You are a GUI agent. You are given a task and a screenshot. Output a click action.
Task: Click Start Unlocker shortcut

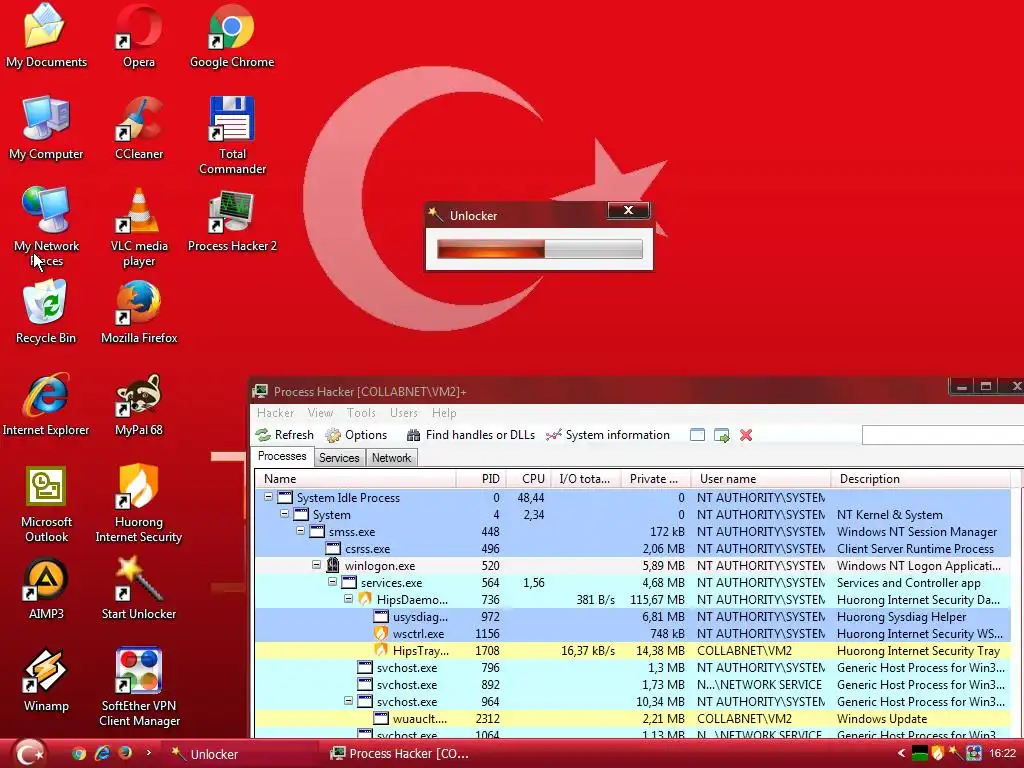point(138,588)
